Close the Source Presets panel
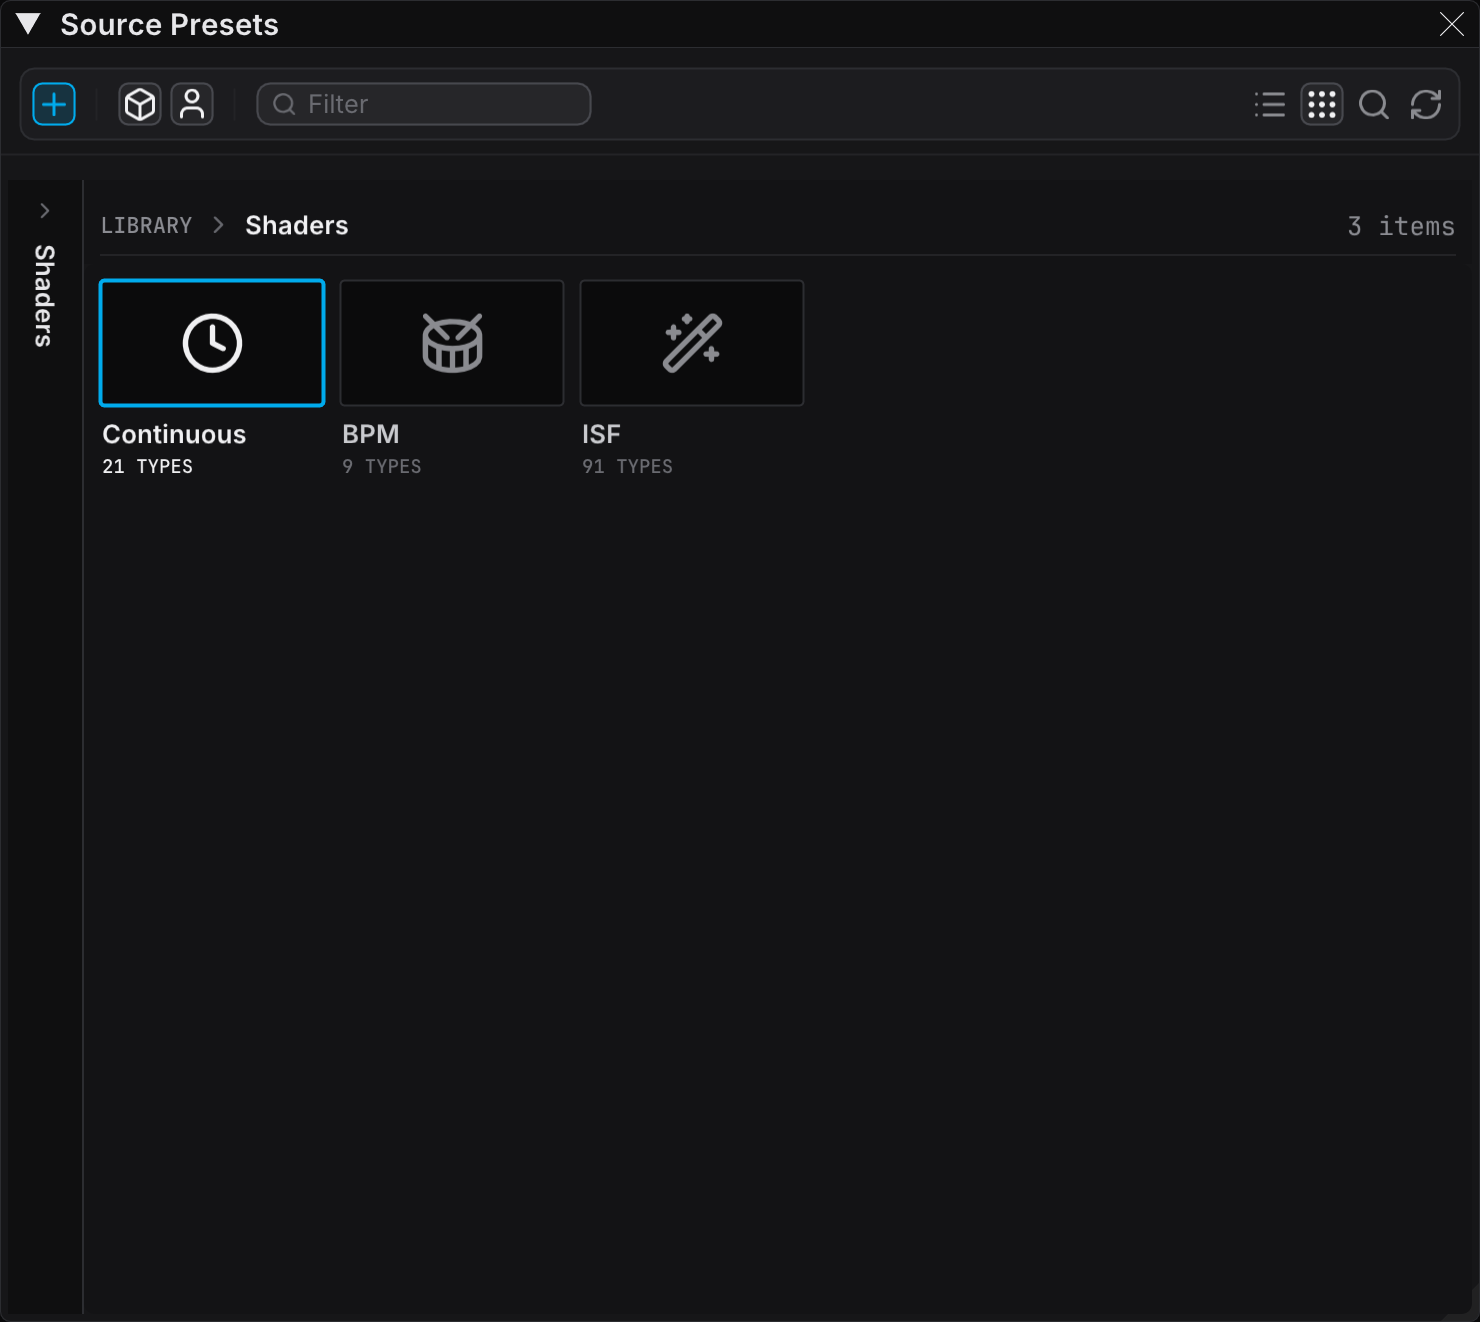 coord(1452,24)
